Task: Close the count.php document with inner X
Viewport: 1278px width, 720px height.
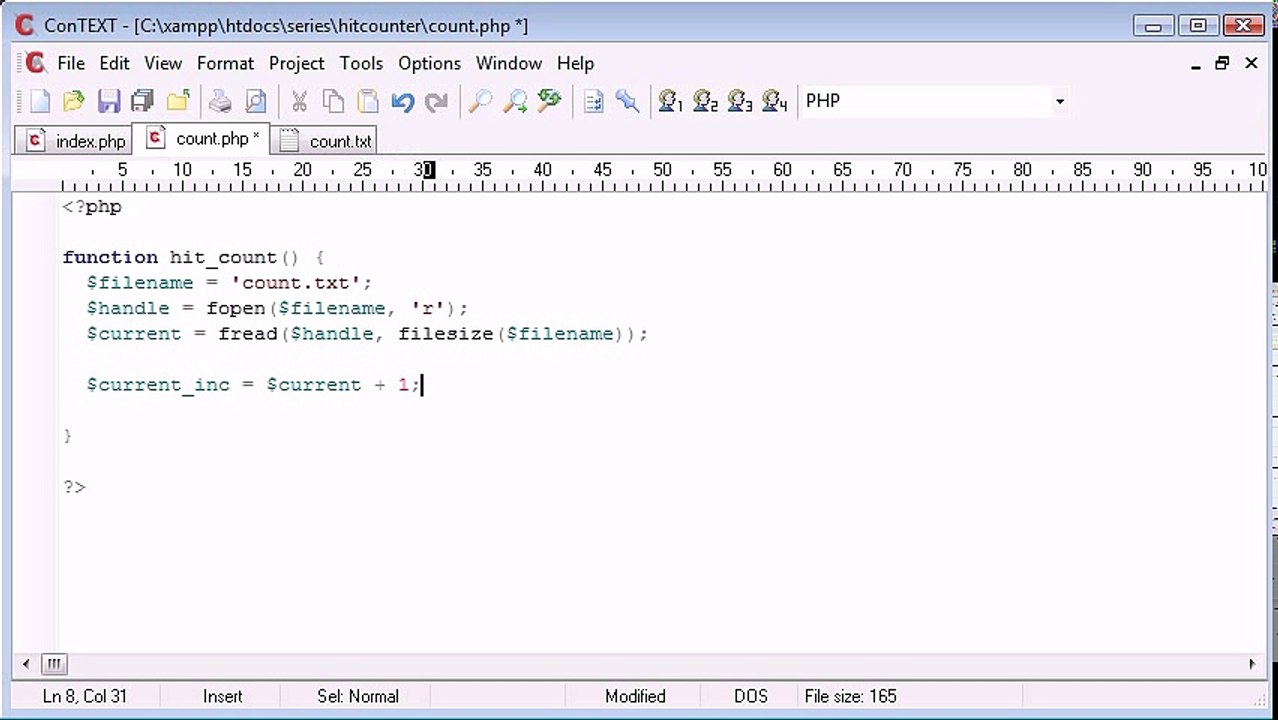Action: click(1251, 63)
